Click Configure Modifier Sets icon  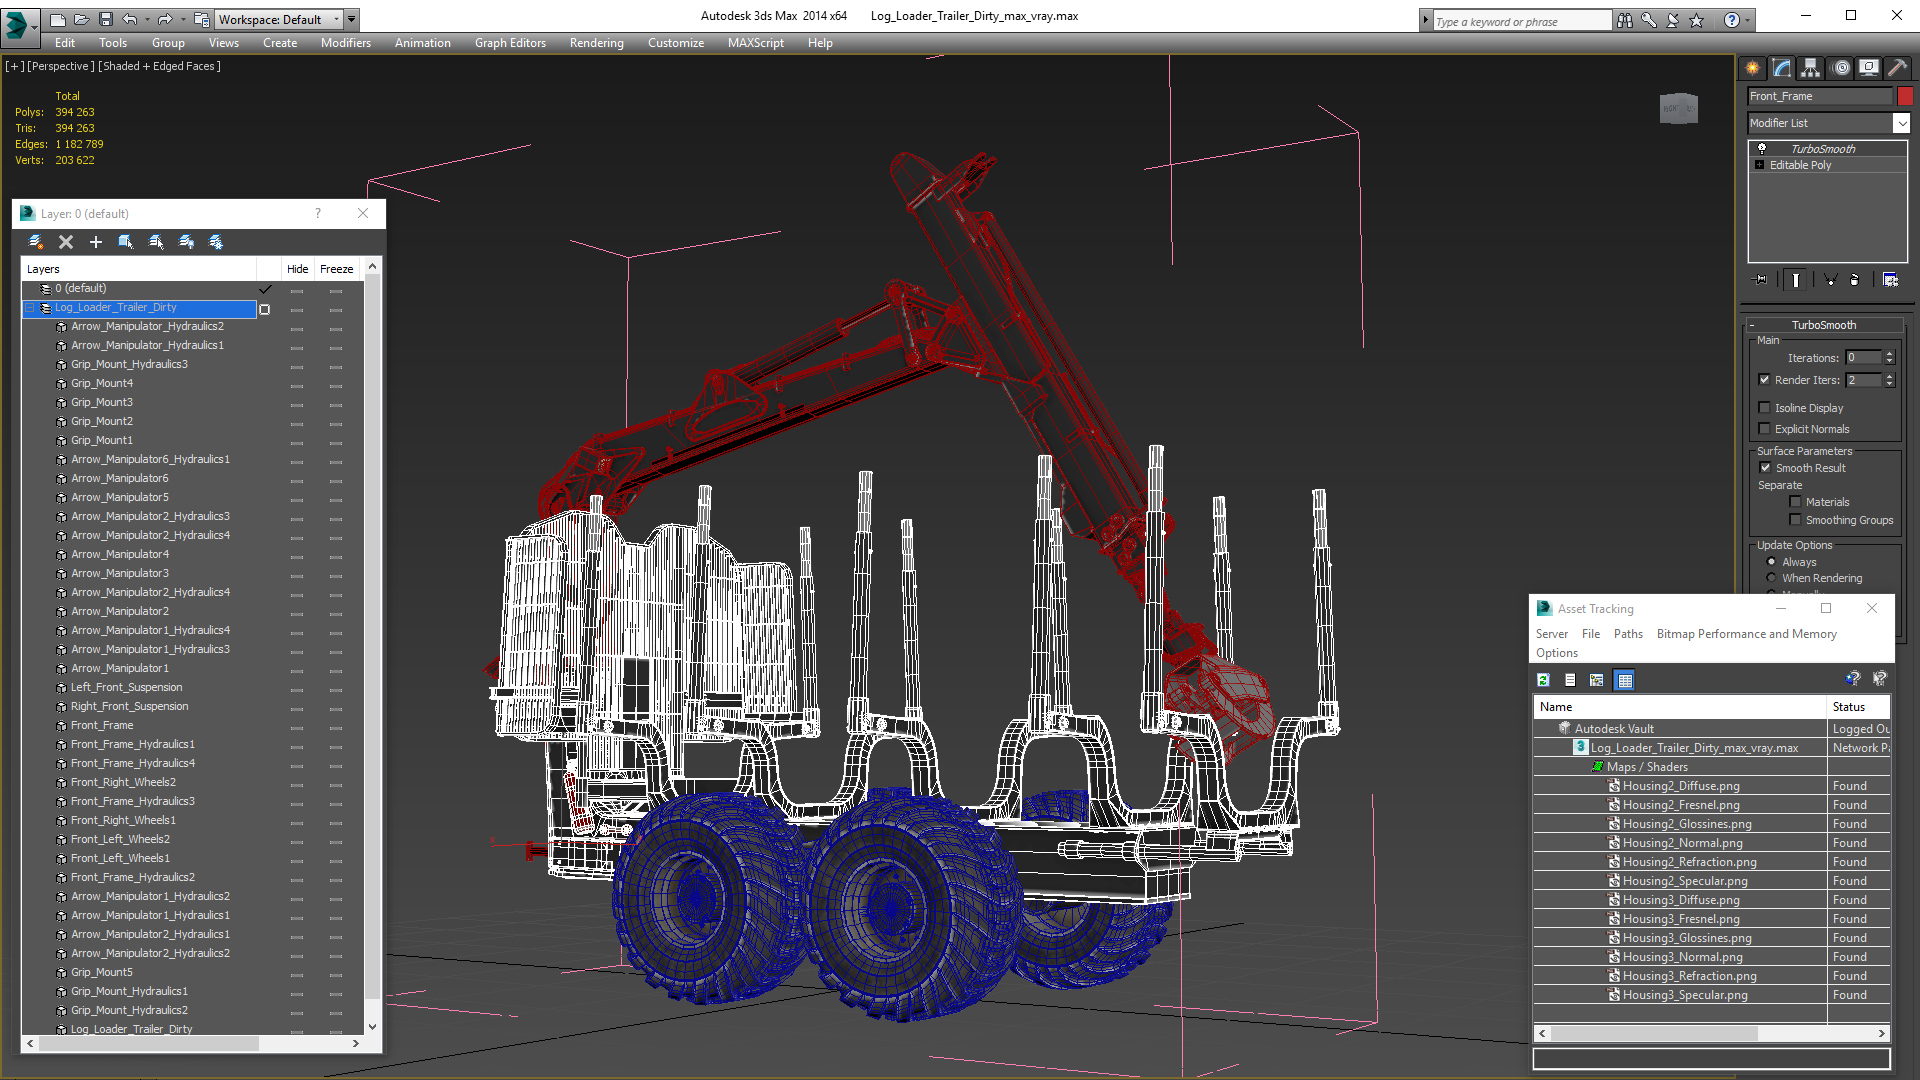click(x=1890, y=280)
